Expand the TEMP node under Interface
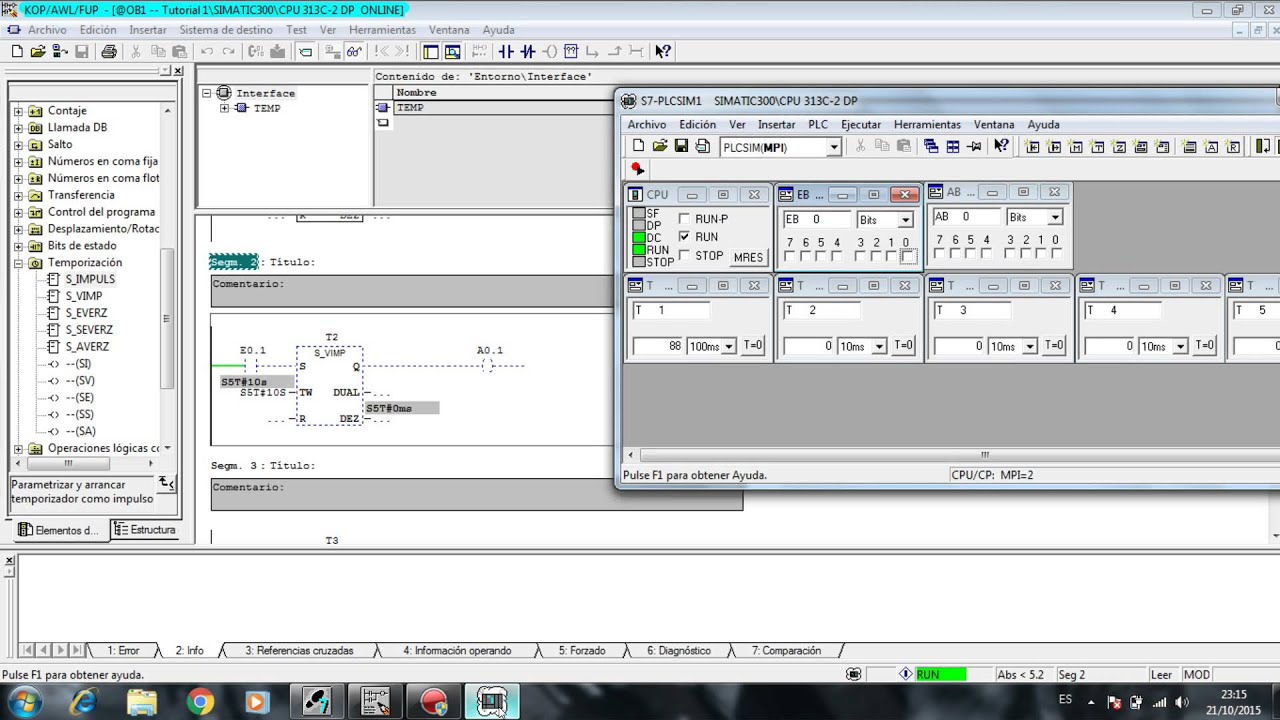Image resolution: width=1280 pixels, height=720 pixels. pyautogui.click(x=224, y=108)
